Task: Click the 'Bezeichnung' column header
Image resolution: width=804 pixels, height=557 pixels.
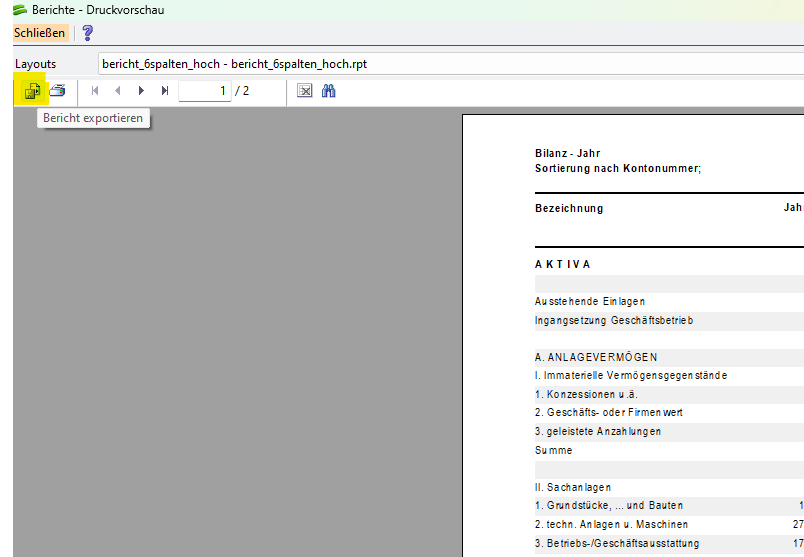Action: click(x=569, y=209)
